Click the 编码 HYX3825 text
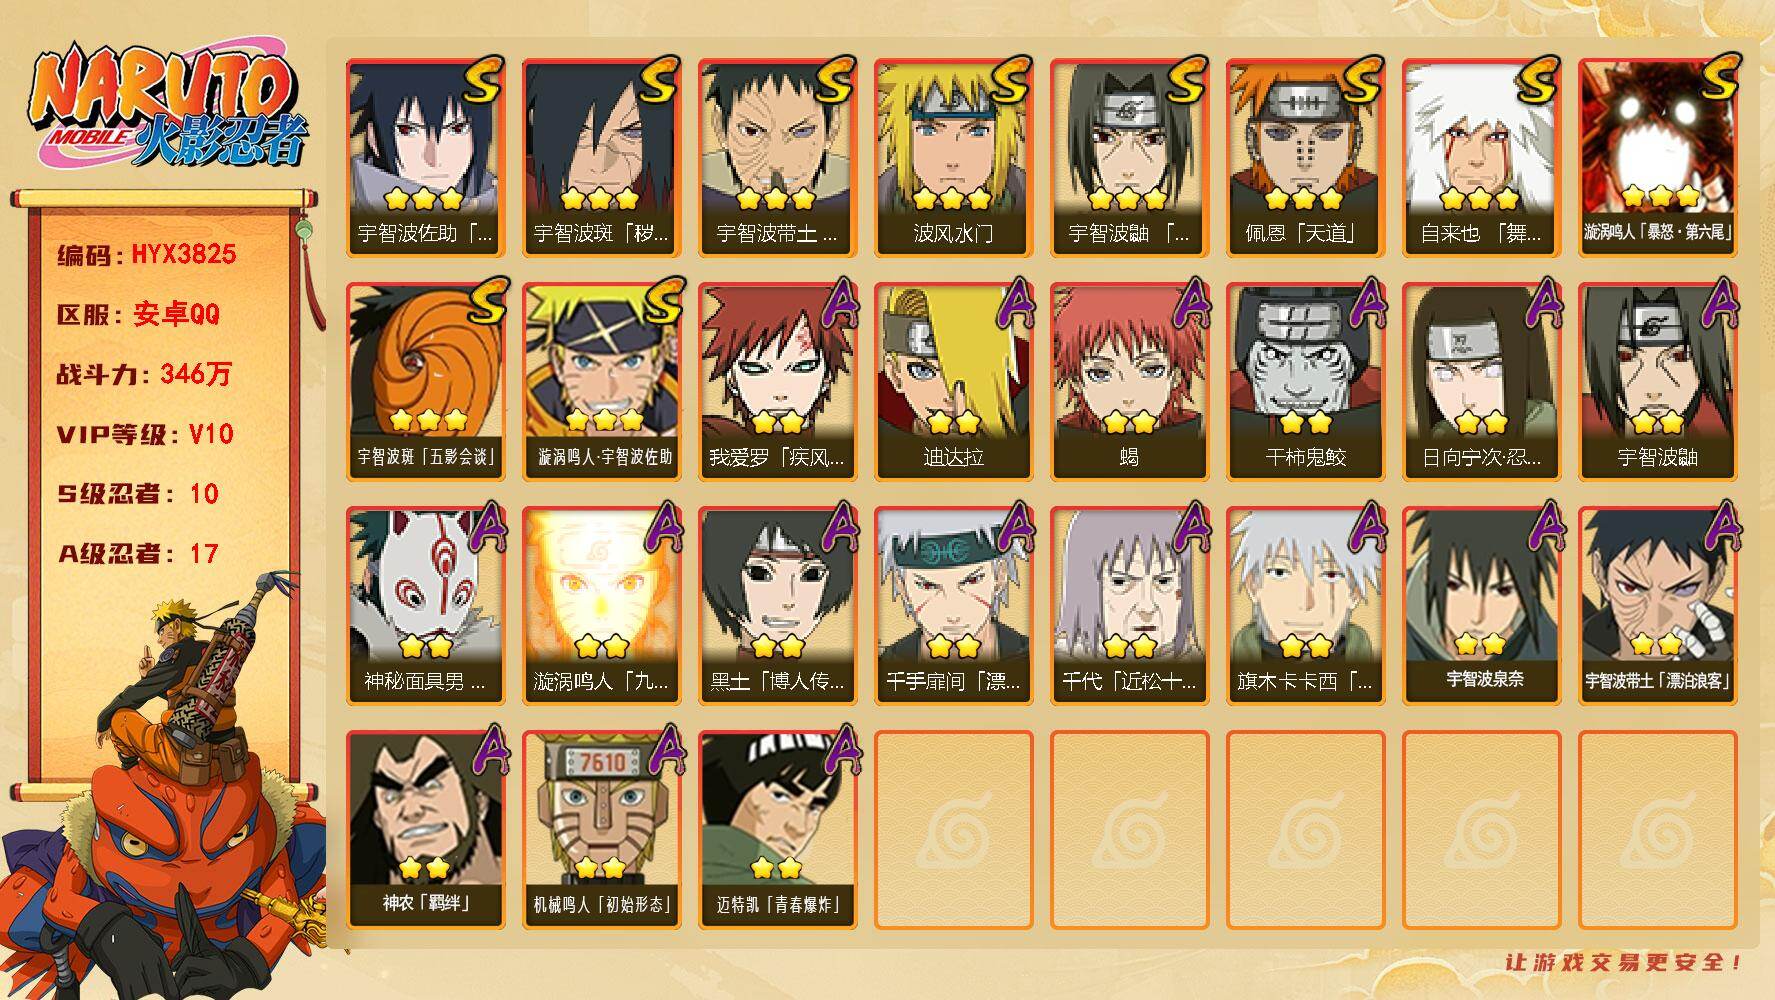This screenshot has width=1775, height=1000. (x=146, y=254)
